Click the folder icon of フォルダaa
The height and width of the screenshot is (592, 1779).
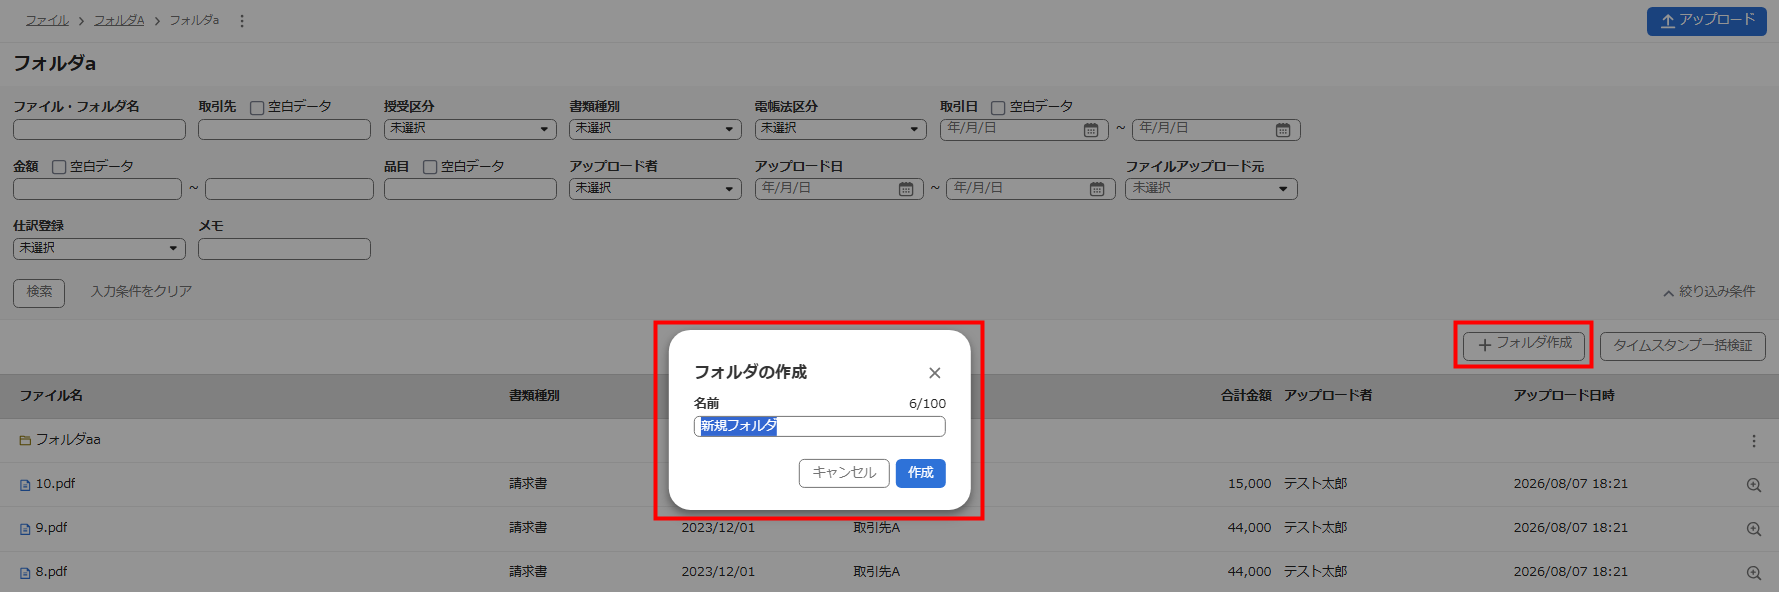click(25, 440)
